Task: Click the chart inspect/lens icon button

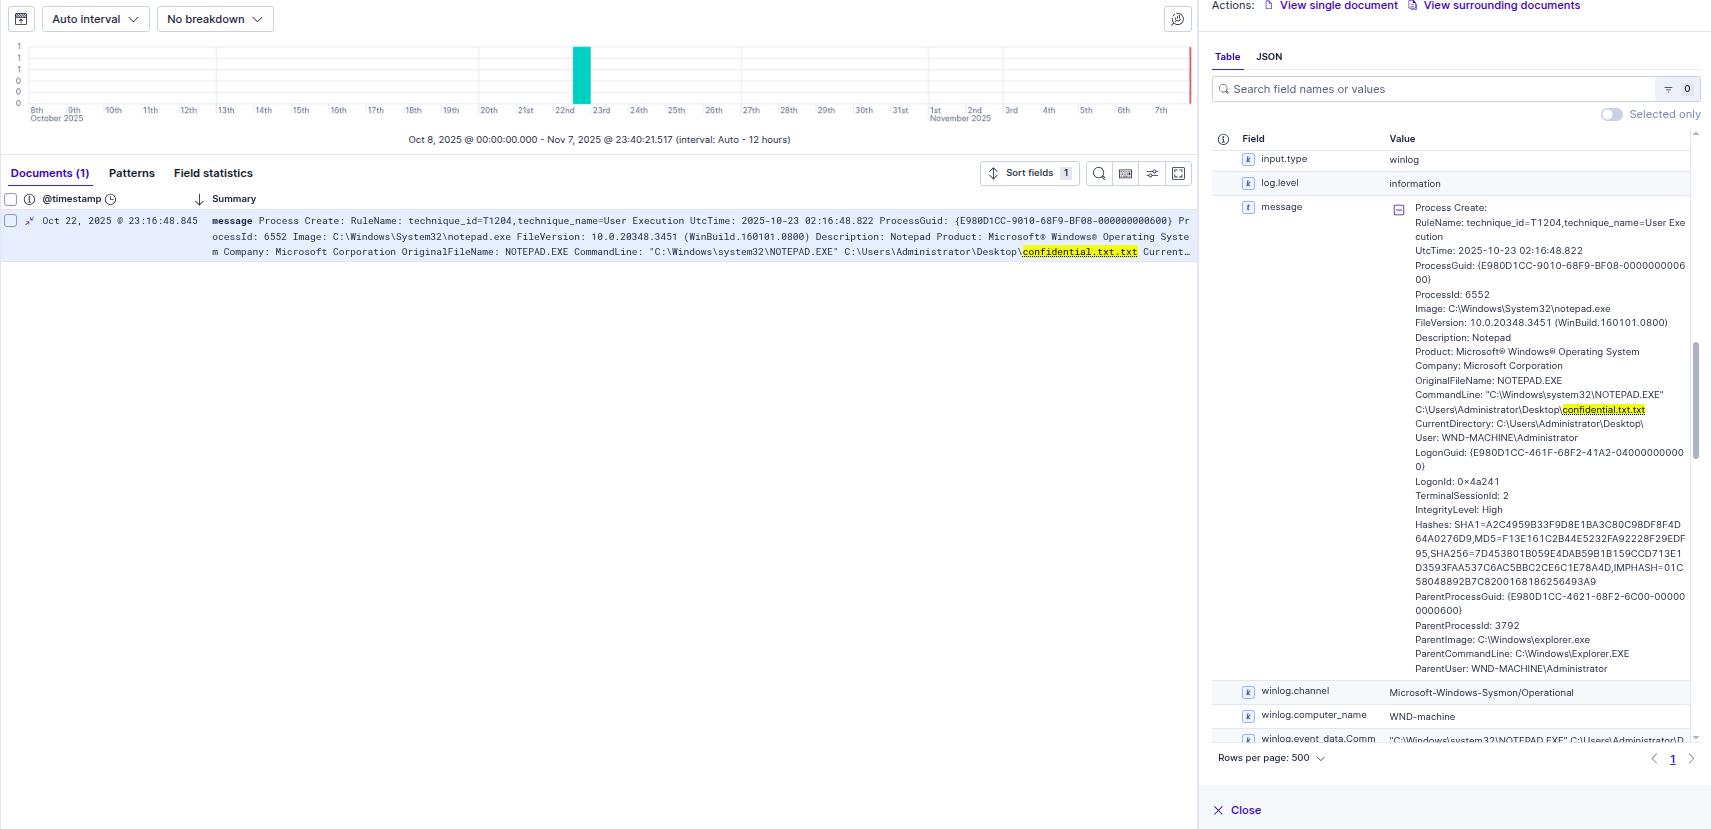Action: pos(1177,19)
